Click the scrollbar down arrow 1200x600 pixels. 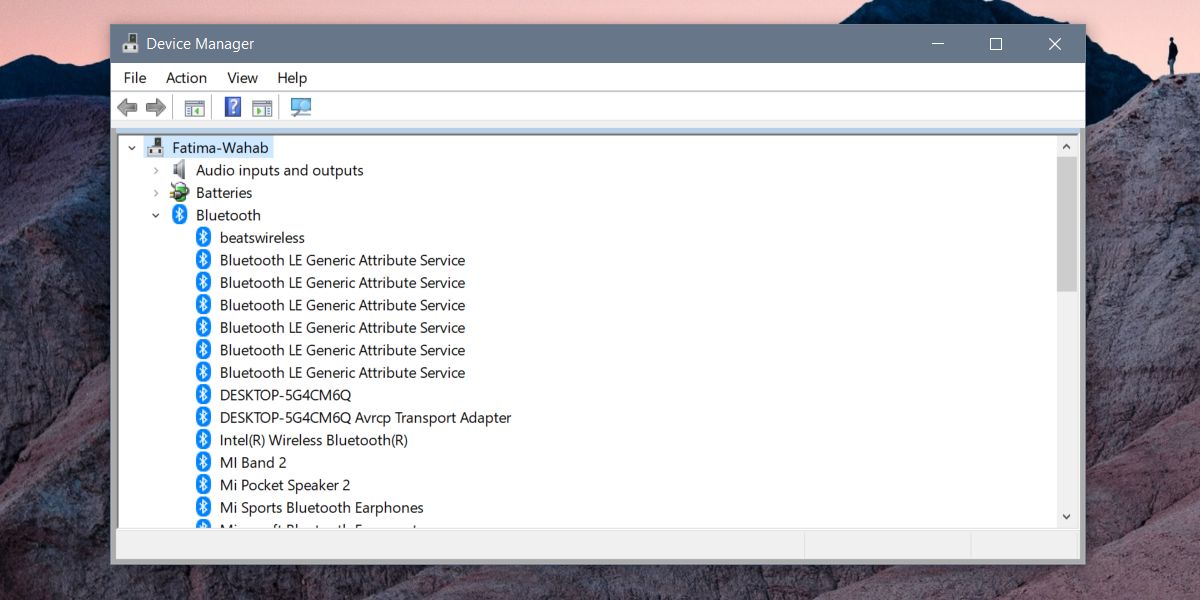(1066, 516)
